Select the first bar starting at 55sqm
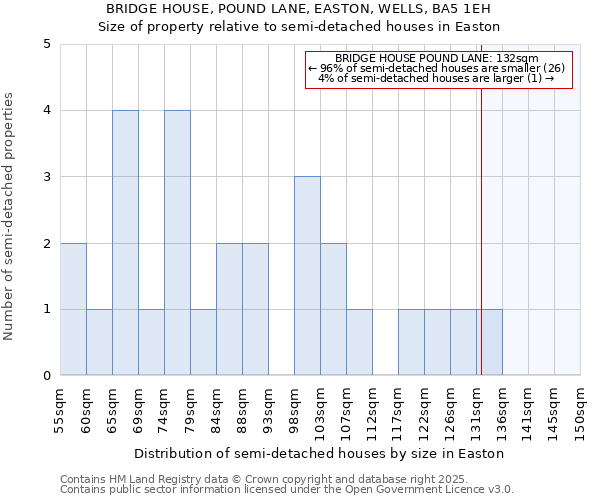Viewport: 600px width, 500px height. click(x=73, y=309)
